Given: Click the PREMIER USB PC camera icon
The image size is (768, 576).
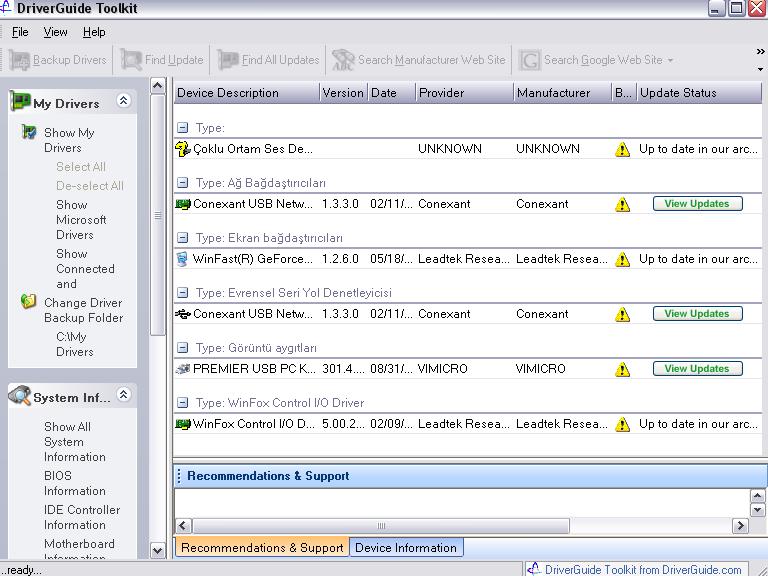Looking at the screenshot, I should pyautogui.click(x=183, y=368).
